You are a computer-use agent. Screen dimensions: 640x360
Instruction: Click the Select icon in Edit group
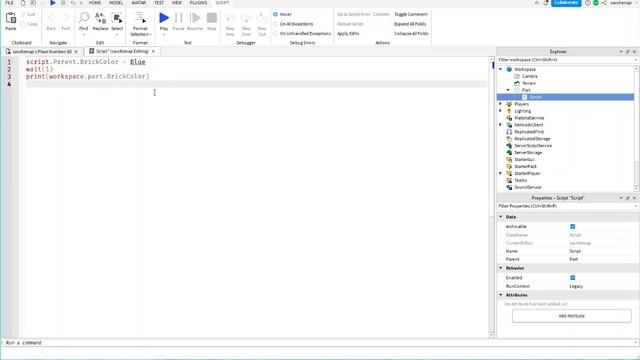click(x=117, y=18)
